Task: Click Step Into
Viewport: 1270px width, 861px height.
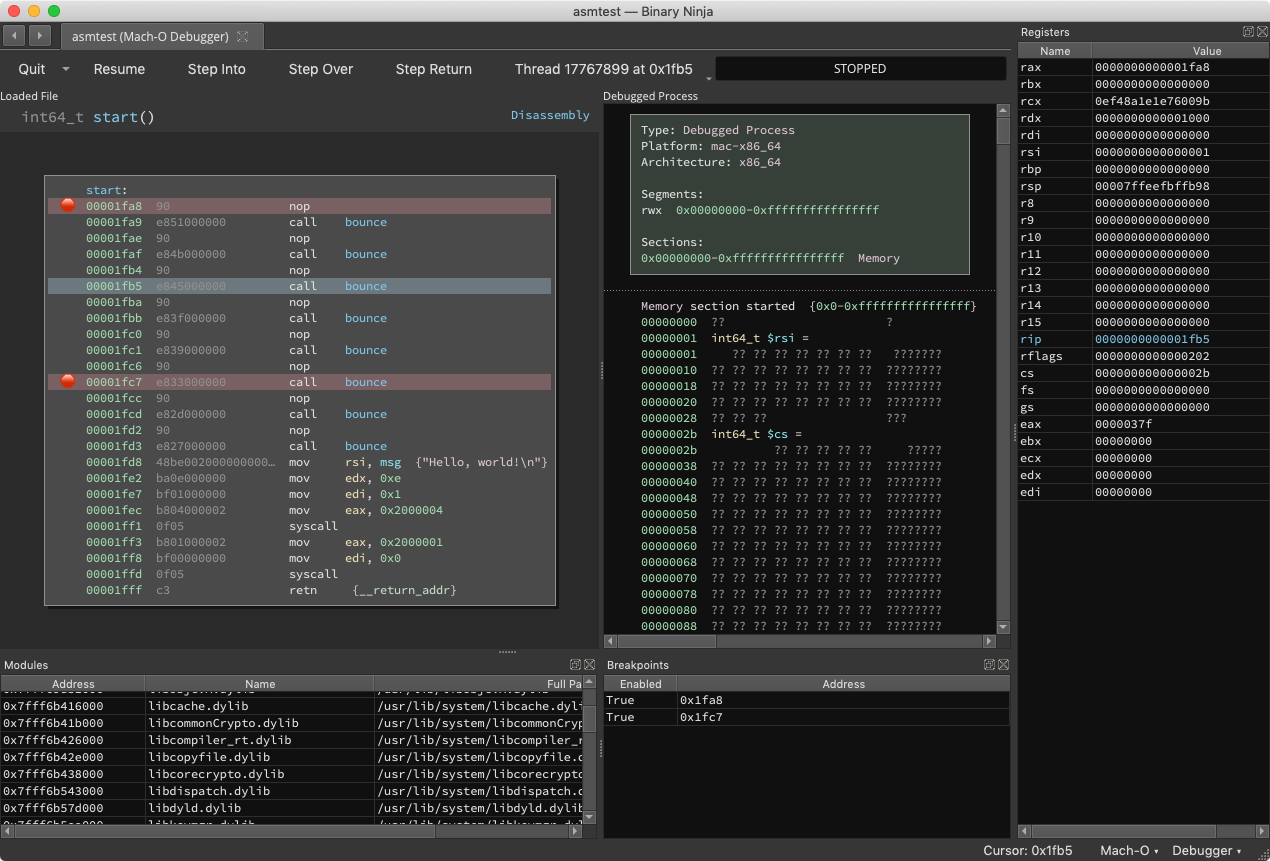Action: click(x=216, y=69)
